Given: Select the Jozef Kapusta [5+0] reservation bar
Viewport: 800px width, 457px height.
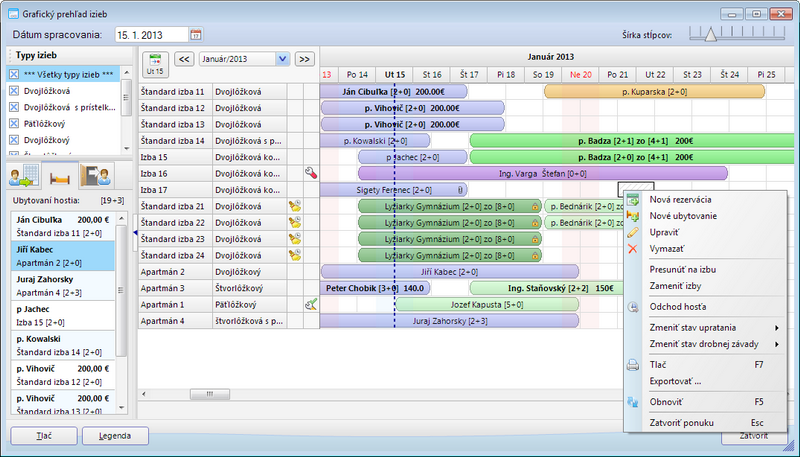Looking at the screenshot, I should (487, 304).
